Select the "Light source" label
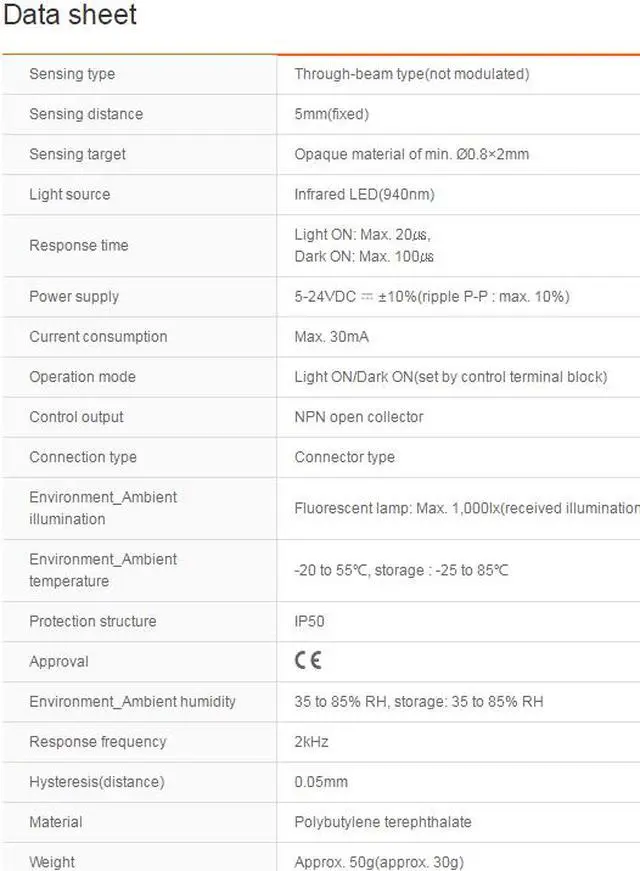Viewport: 640px width, 871px height. click(70, 194)
